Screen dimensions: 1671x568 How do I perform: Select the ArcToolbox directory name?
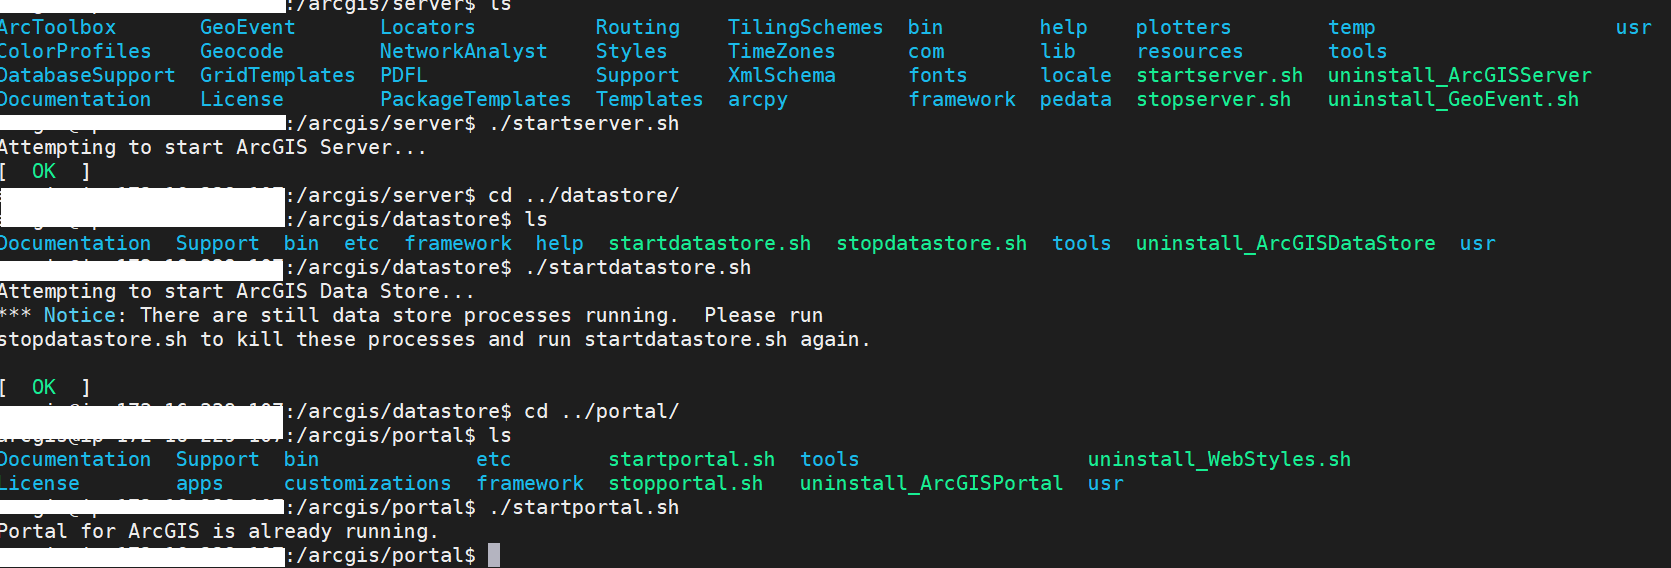click(58, 27)
